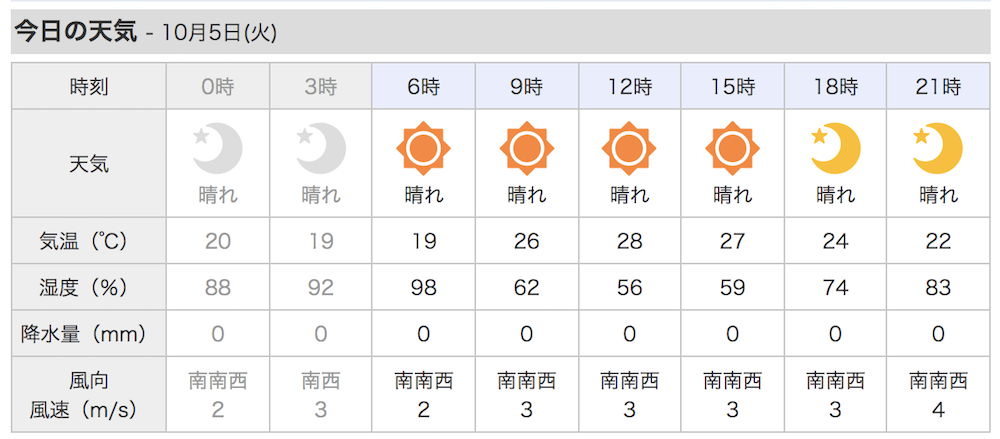Click the sun icon for 9時
1000x439 pixels.
pyautogui.click(x=527, y=149)
